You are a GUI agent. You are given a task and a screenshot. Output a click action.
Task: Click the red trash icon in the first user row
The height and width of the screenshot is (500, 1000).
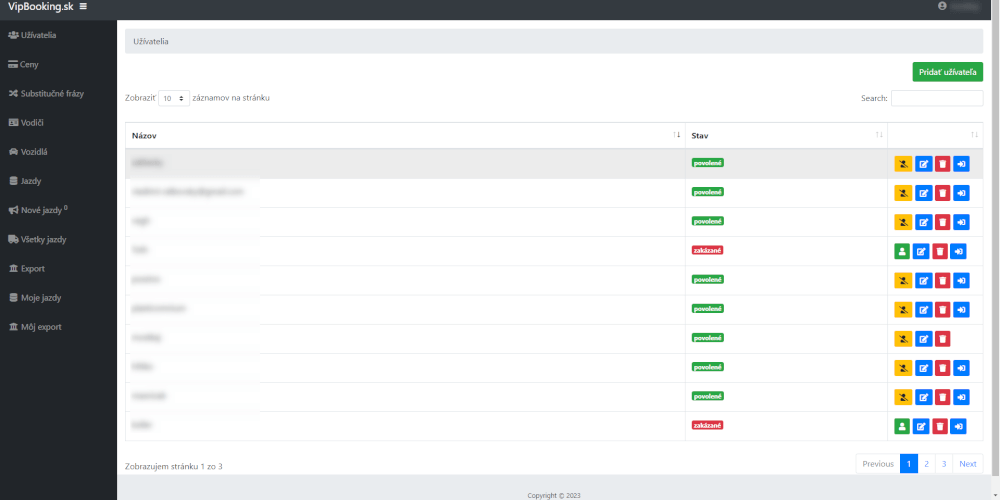pos(942,164)
